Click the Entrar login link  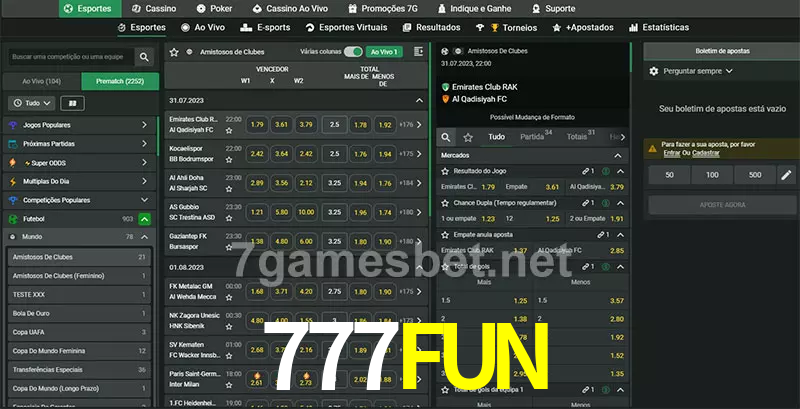point(671,153)
